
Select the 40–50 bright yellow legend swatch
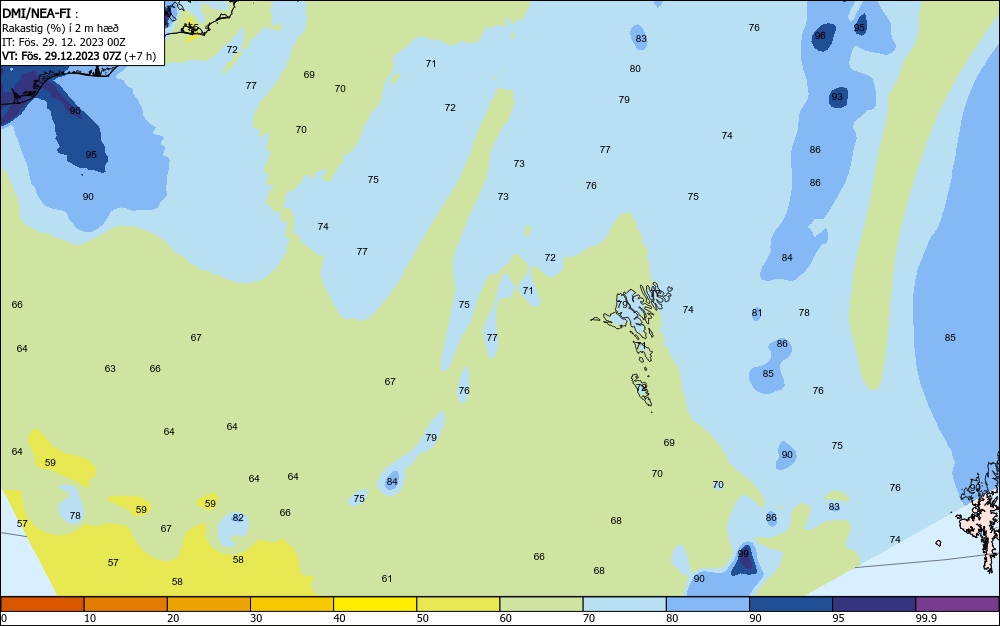coord(375,604)
